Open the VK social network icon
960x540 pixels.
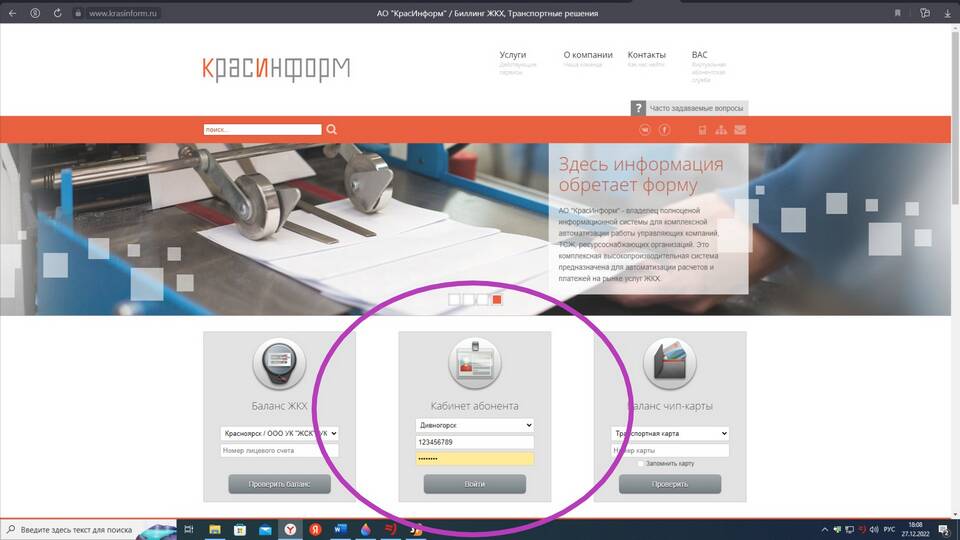[645, 130]
